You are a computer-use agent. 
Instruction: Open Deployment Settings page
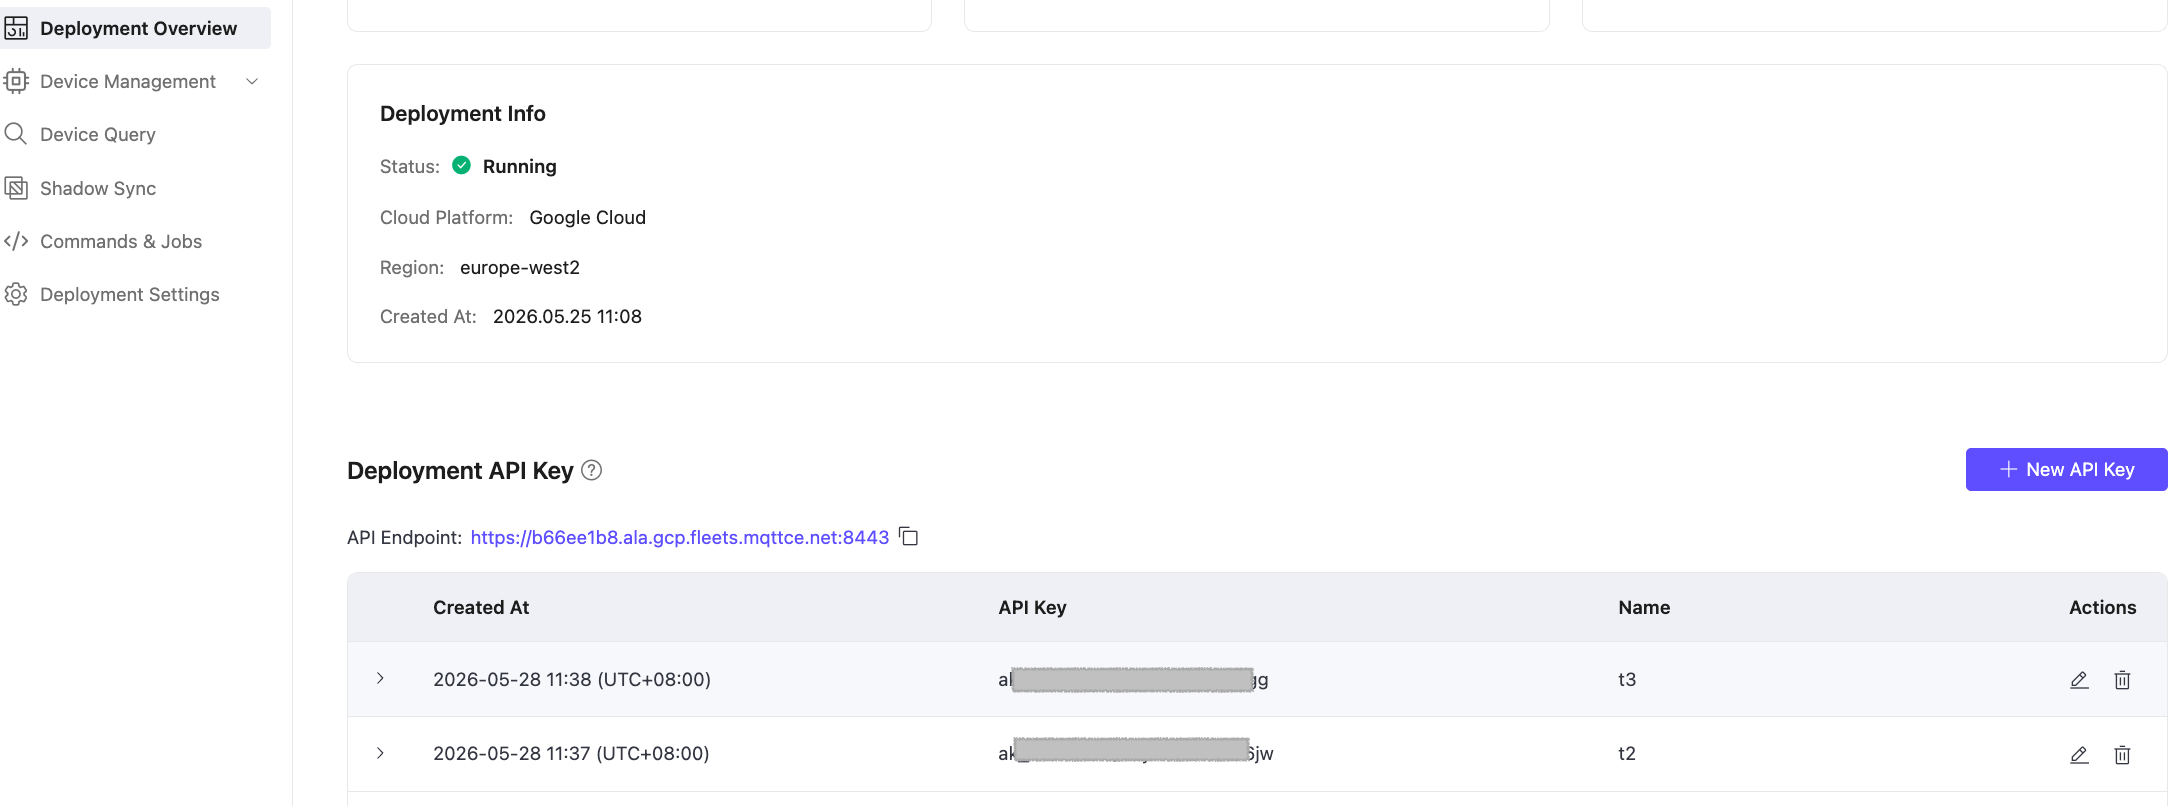(x=130, y=294)
